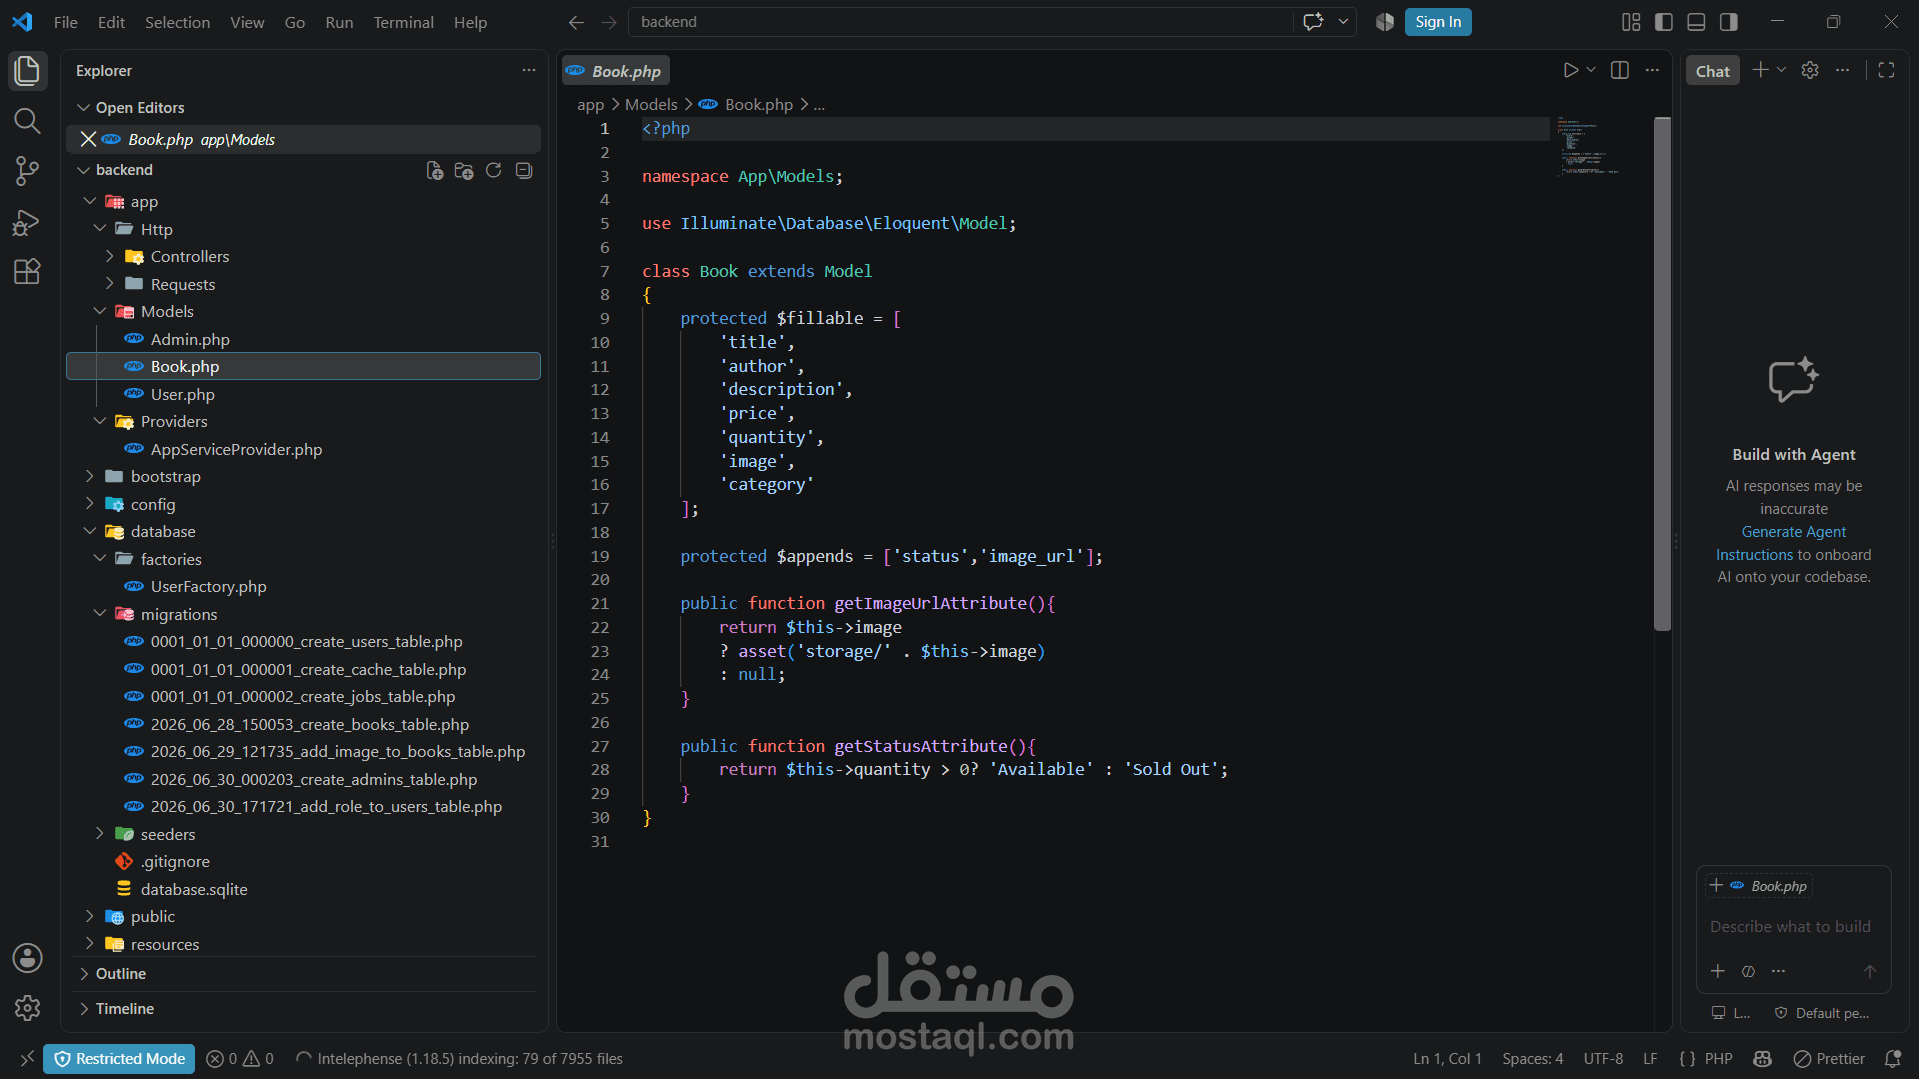Toggle the Secondary Side Bar
The image size is (1919, 1079).
pyautogui.click(x=1729, y=22)
